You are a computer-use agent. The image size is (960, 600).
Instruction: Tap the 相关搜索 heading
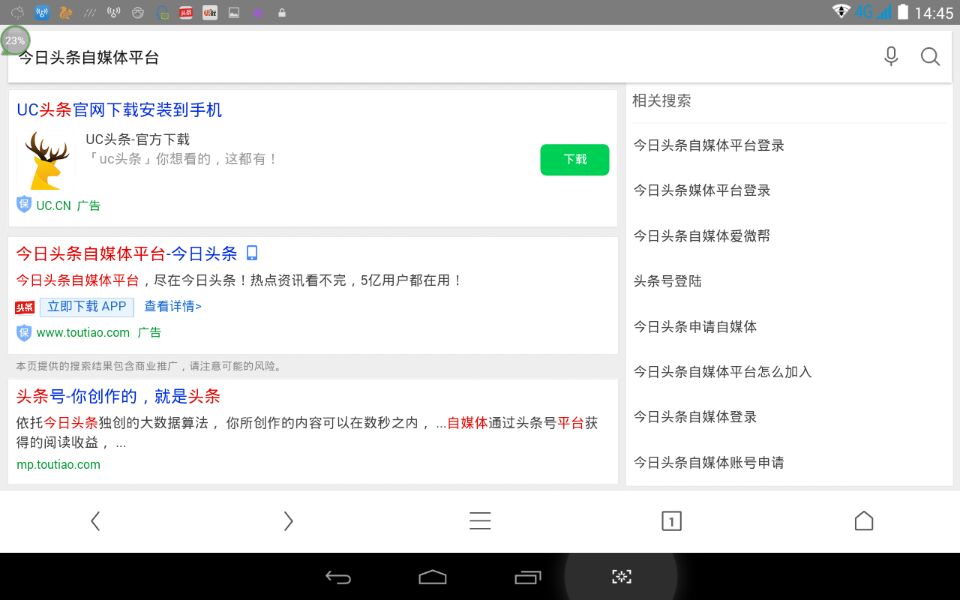pos(661,100)
